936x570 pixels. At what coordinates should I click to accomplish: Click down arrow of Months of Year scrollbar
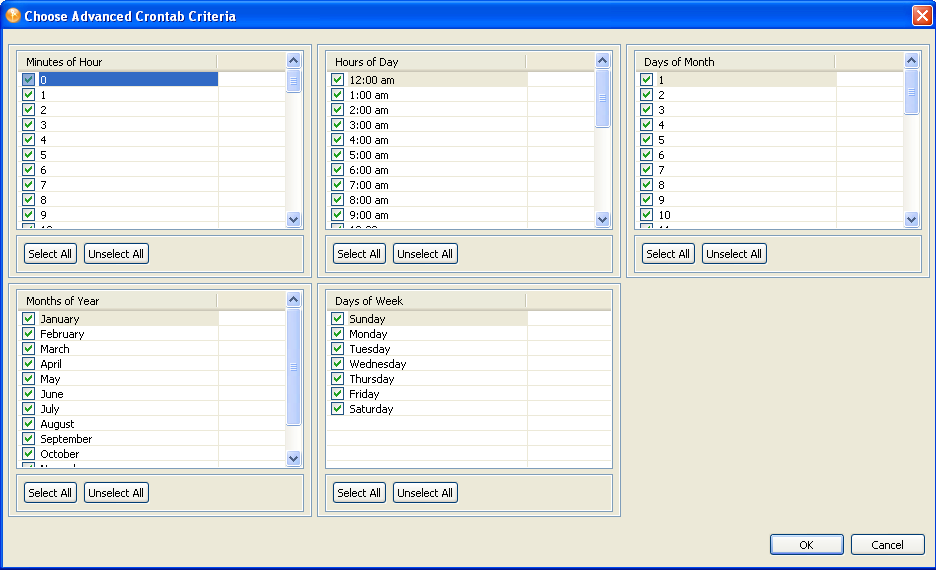(x=293, y=458)
